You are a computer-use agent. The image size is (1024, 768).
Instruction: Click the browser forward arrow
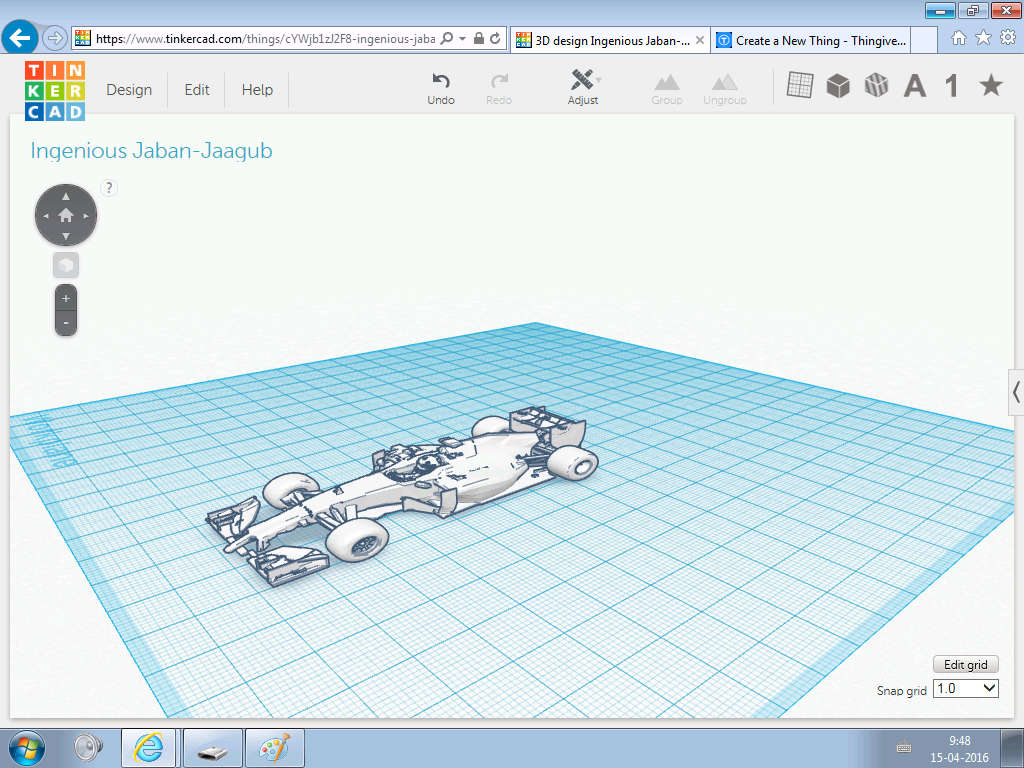(55, 39)
